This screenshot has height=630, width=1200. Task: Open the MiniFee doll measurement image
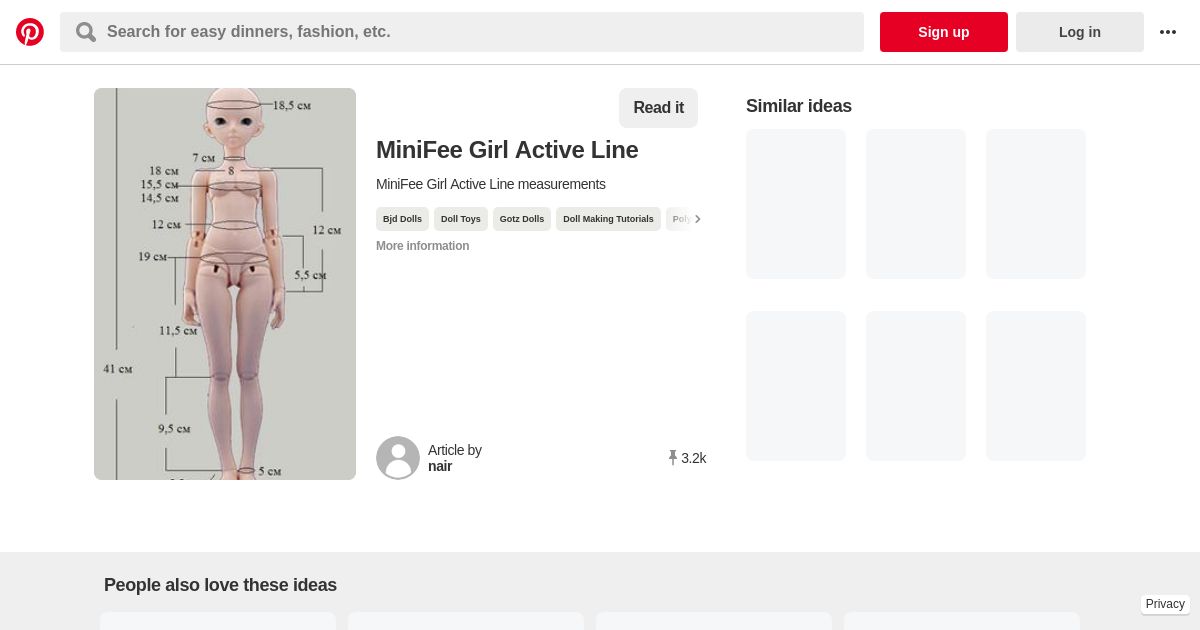tap(225, 284)
